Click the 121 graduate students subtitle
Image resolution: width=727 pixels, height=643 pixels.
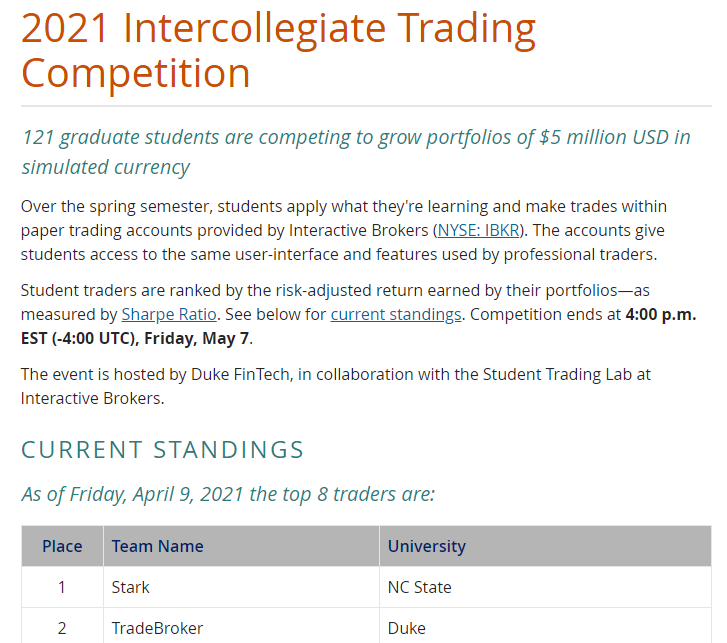pos(356,152)
